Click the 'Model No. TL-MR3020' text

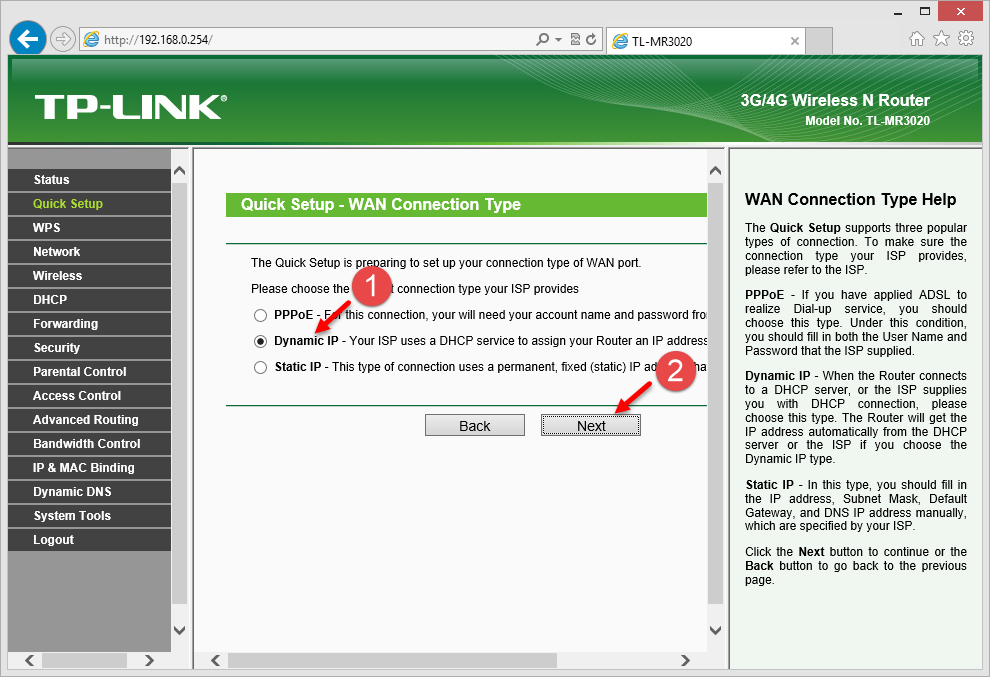pos(868,121)
